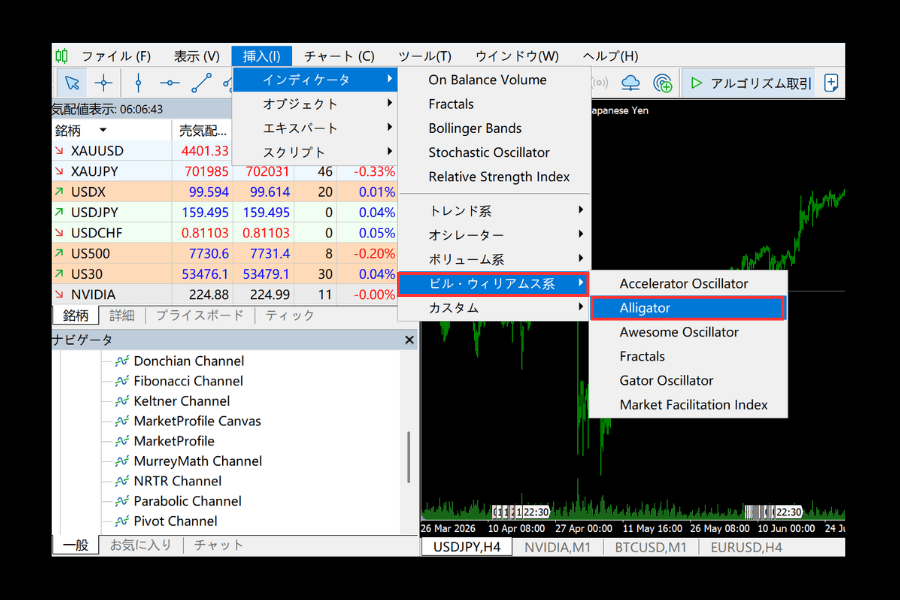Expand the インディケータ submenu arrow

(x=390, y=79)
